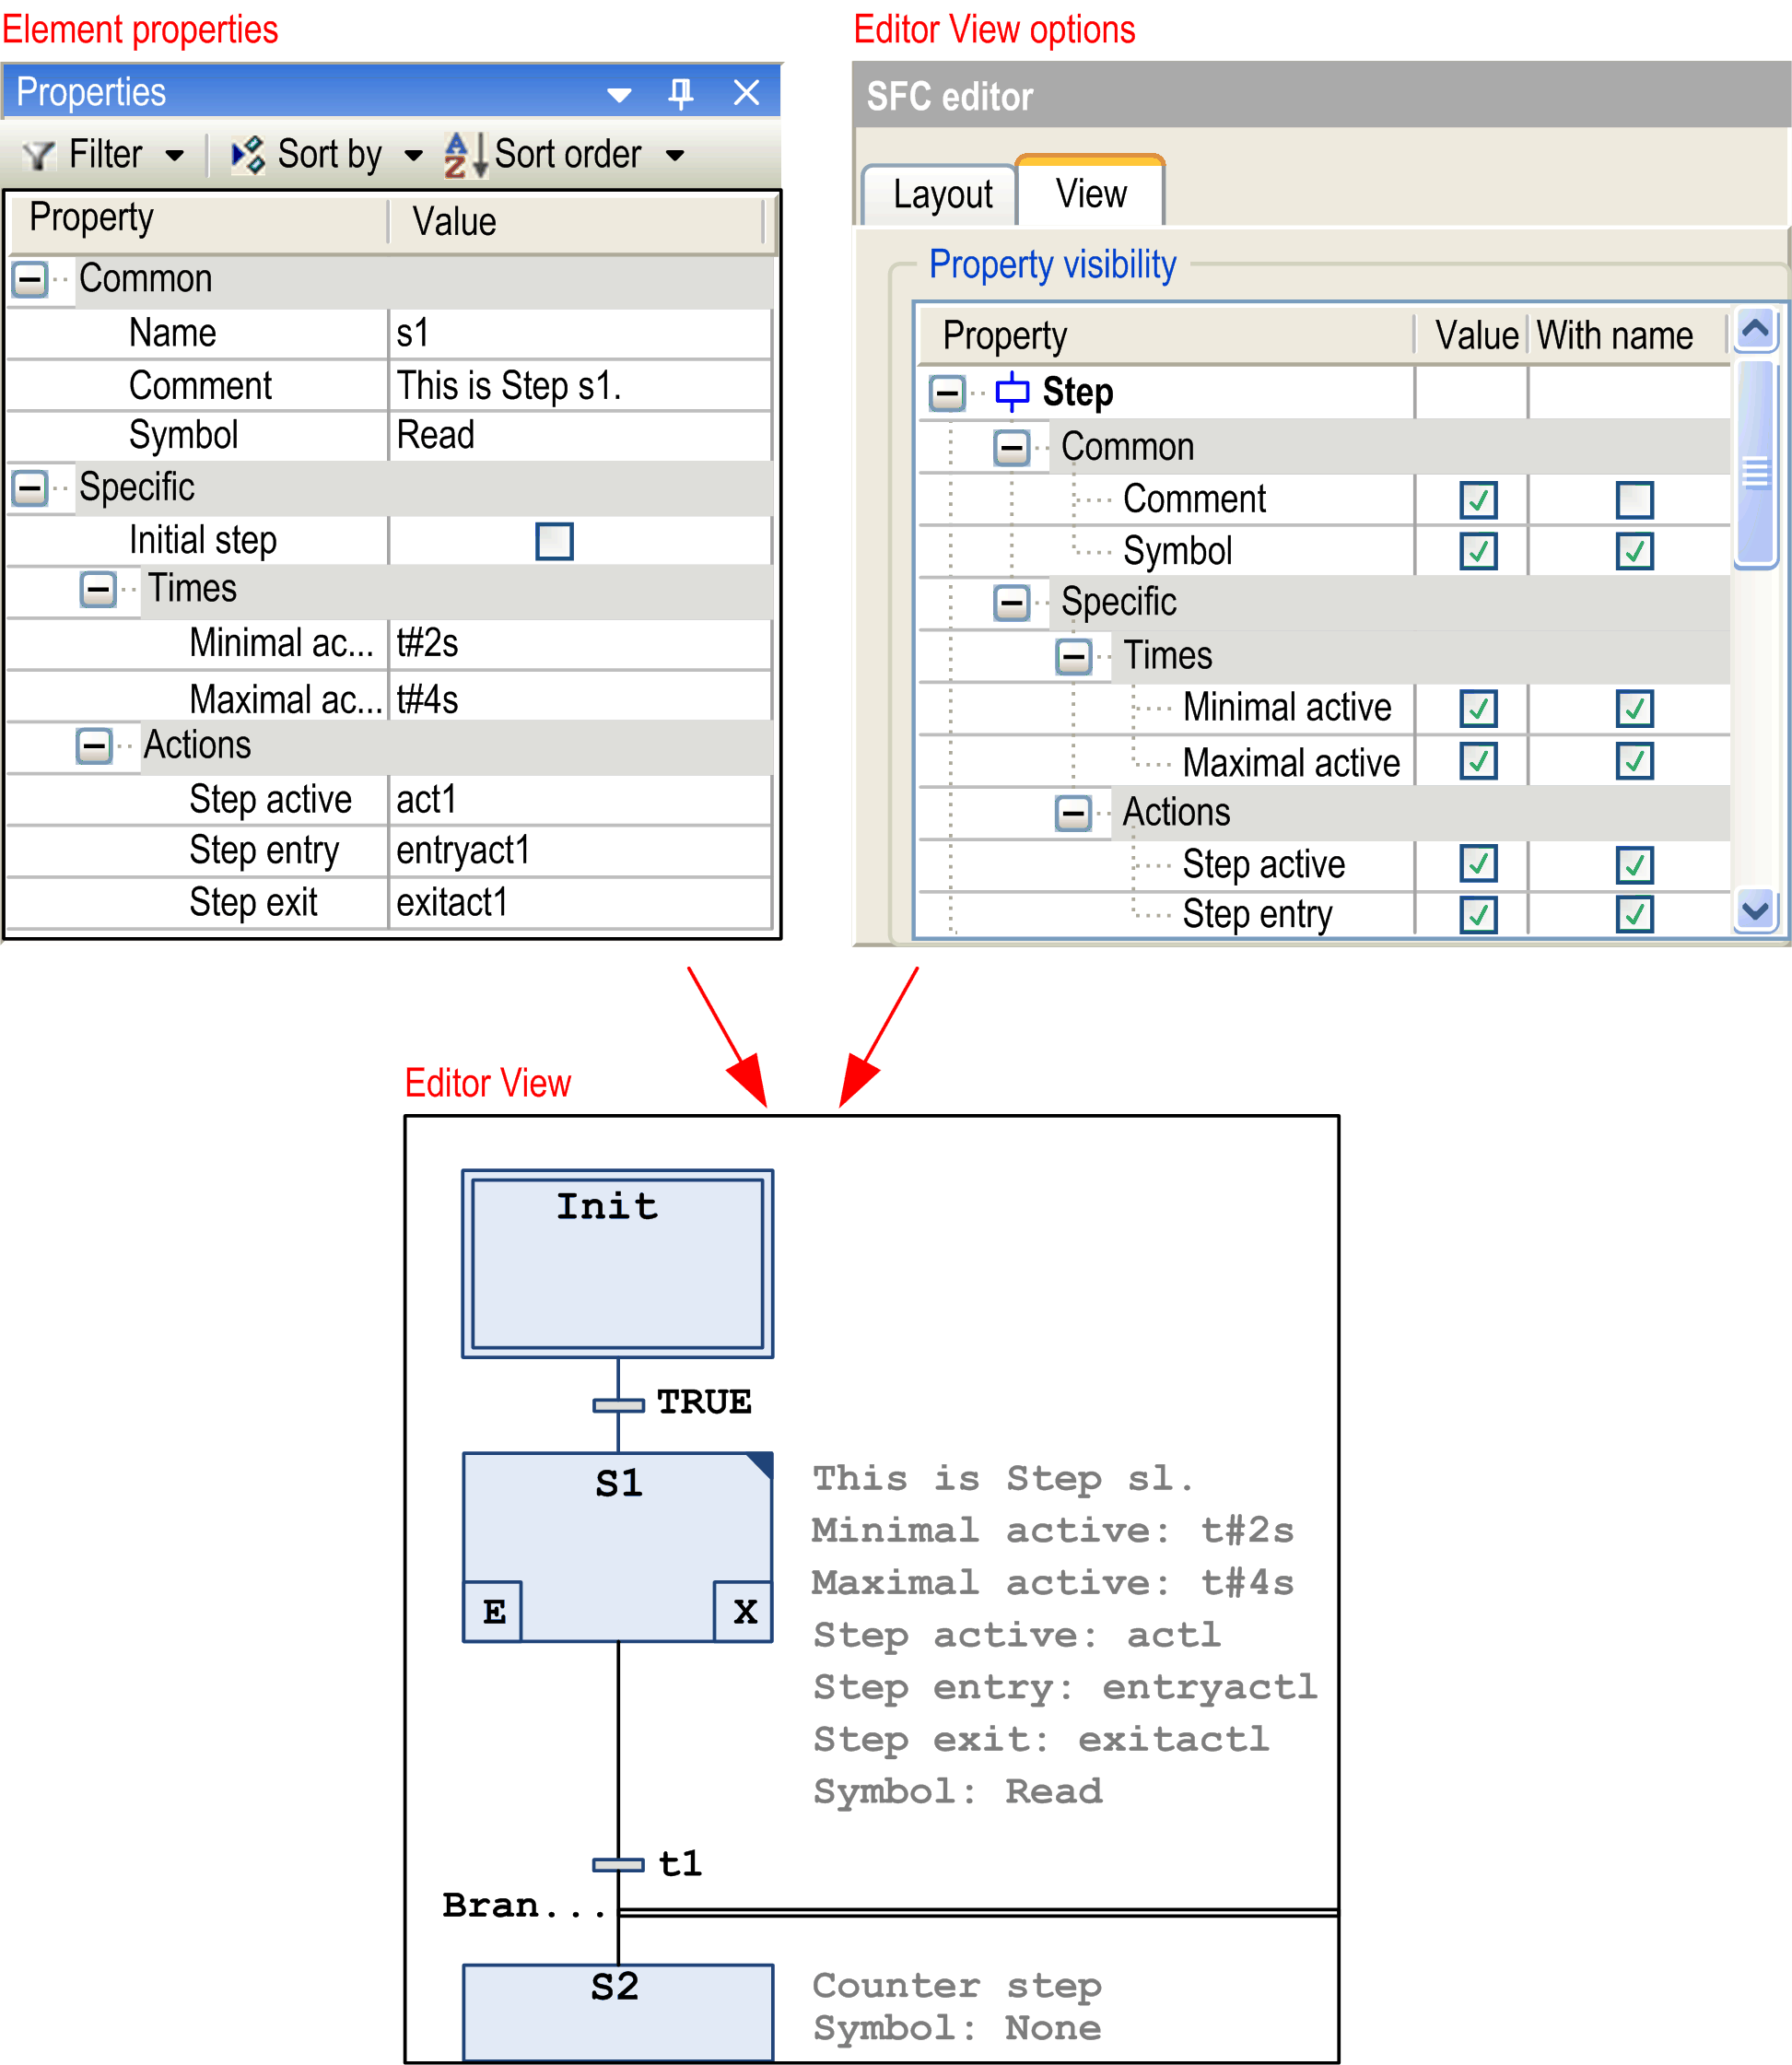1792x2065 pixels.
Task: Click the blue Step icon in tree
Action: 1012,392
